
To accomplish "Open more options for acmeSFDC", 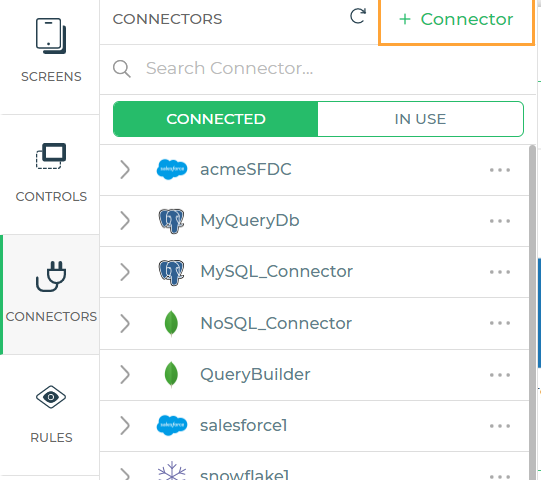I will [500, 170].
